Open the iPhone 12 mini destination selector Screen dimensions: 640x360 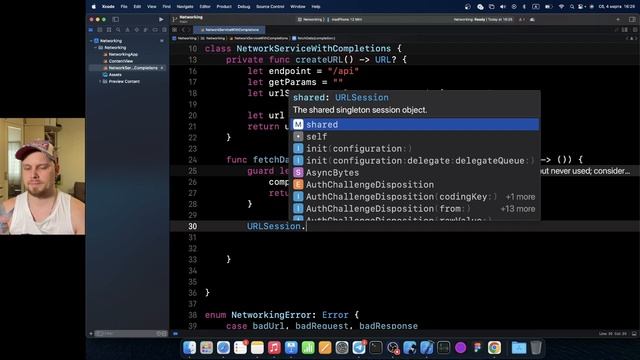(x=346, y=19)
